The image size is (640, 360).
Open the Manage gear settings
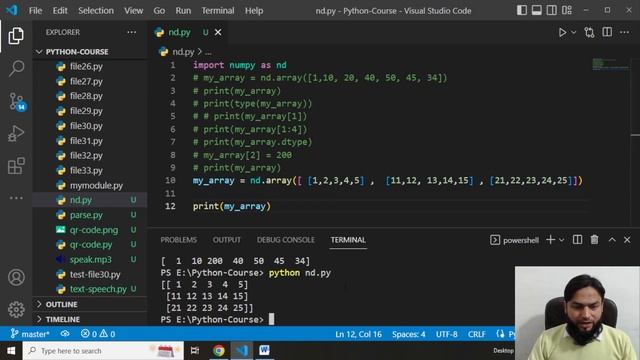16,309
